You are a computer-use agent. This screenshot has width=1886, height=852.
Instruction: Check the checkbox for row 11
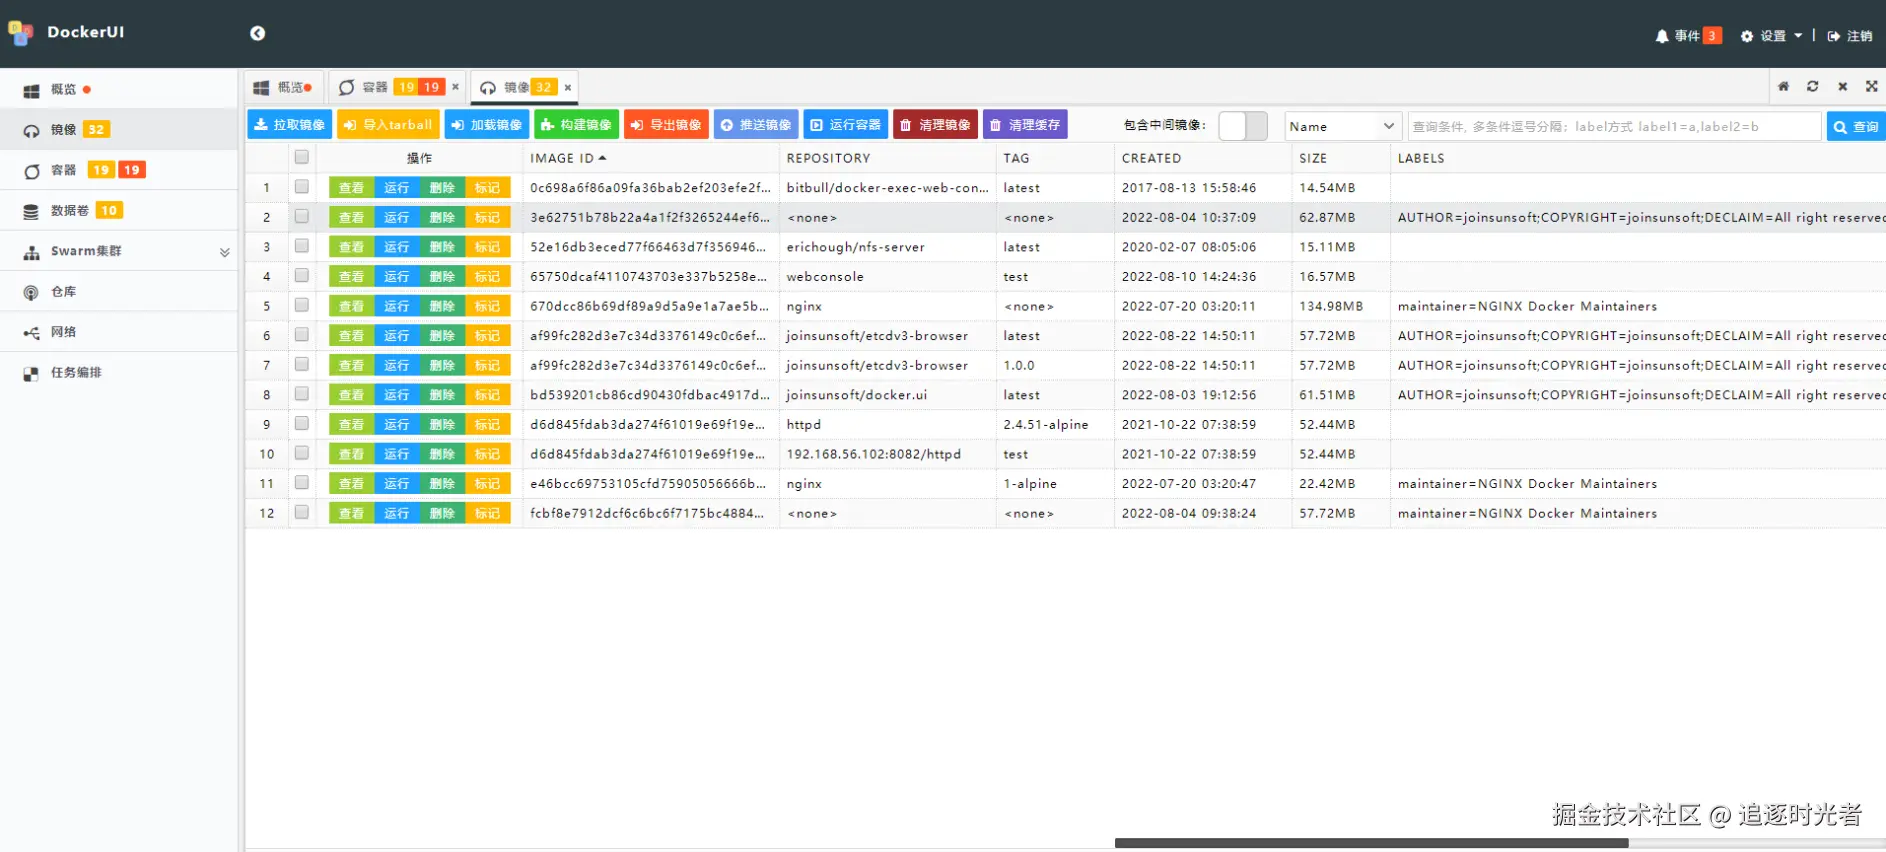[x=301, y=483]
